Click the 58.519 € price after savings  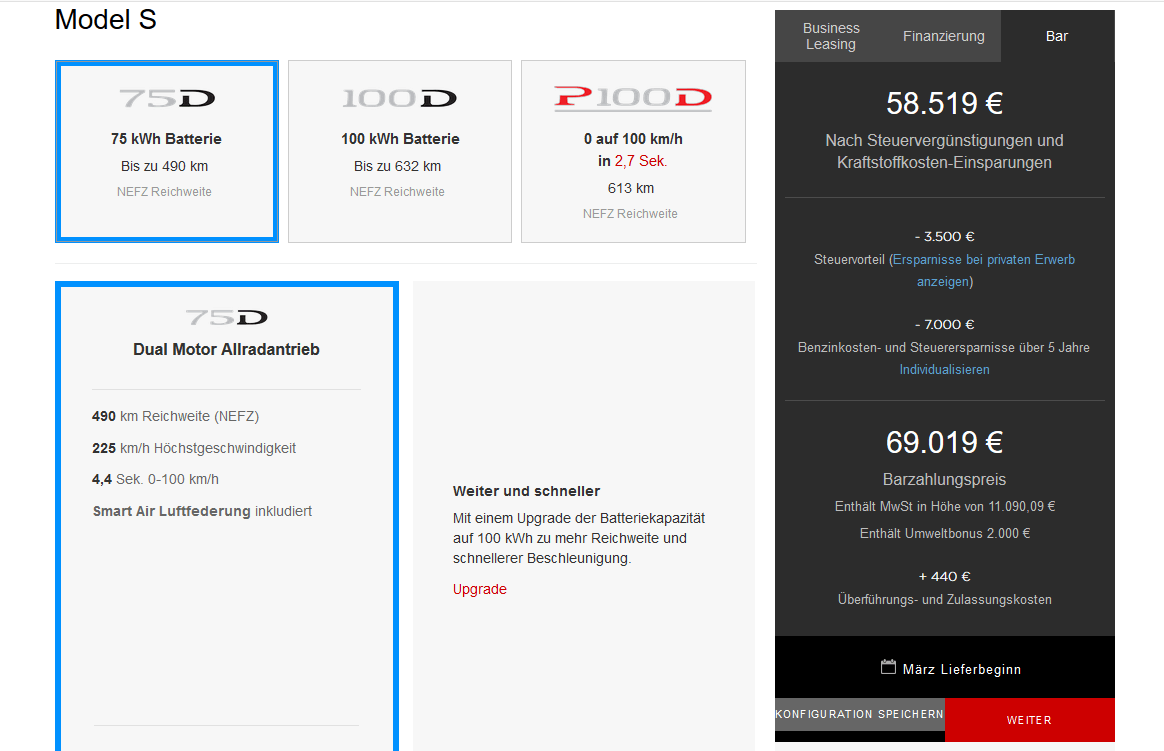click(944, 103)
